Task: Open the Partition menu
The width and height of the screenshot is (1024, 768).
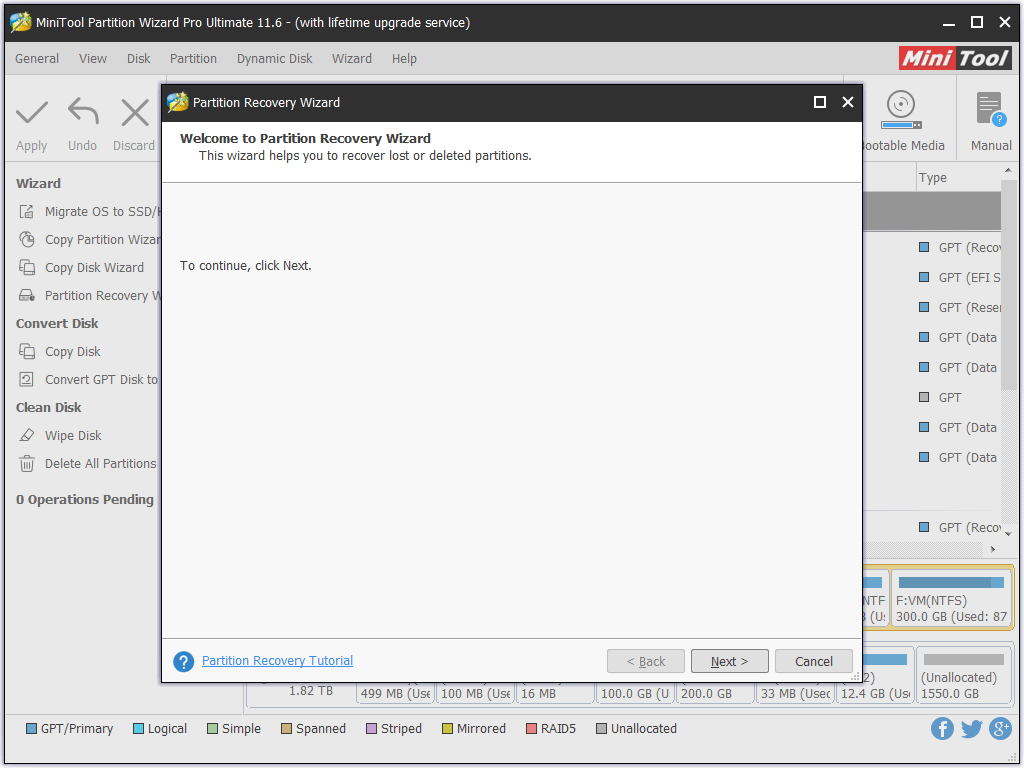Action: [193, 59]
